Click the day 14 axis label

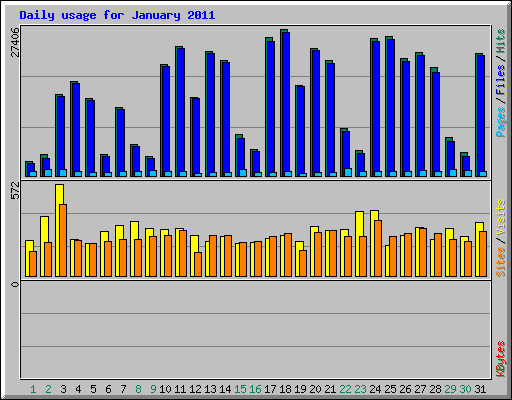pos(225,389)
